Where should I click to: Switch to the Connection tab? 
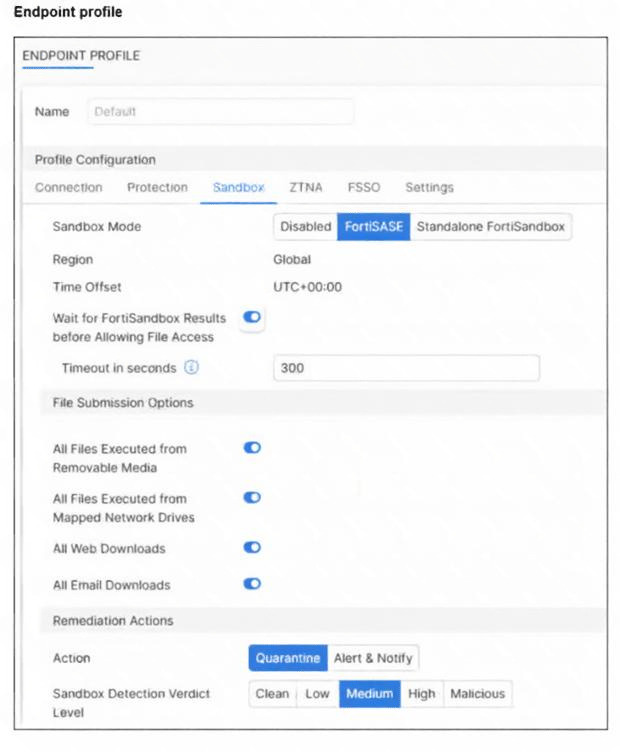[68, 188]
